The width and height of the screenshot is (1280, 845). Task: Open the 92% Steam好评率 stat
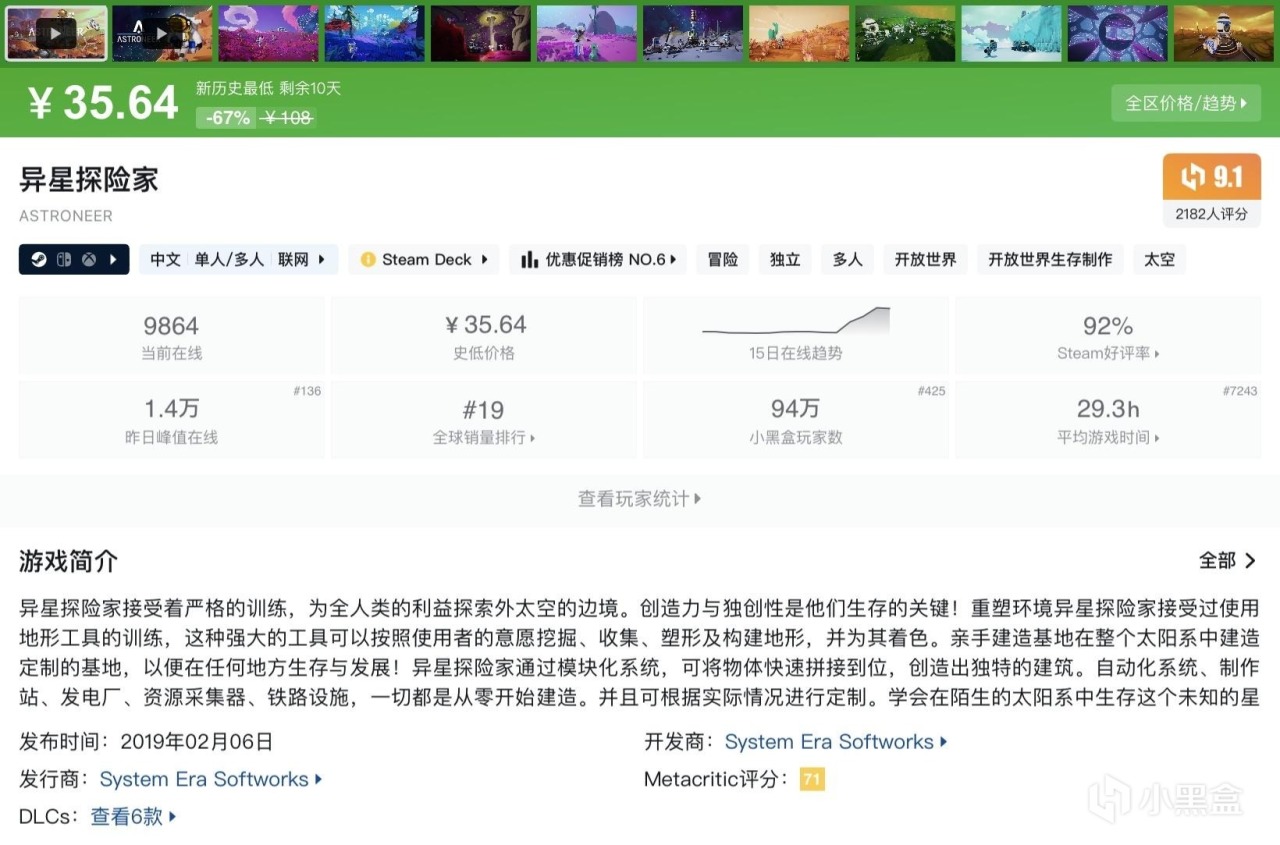[1108, 335]
